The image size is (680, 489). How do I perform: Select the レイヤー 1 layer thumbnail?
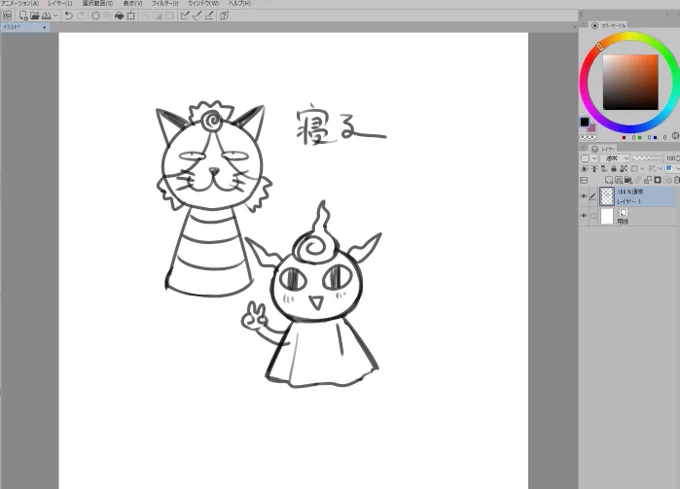click(x=607, y=196)
